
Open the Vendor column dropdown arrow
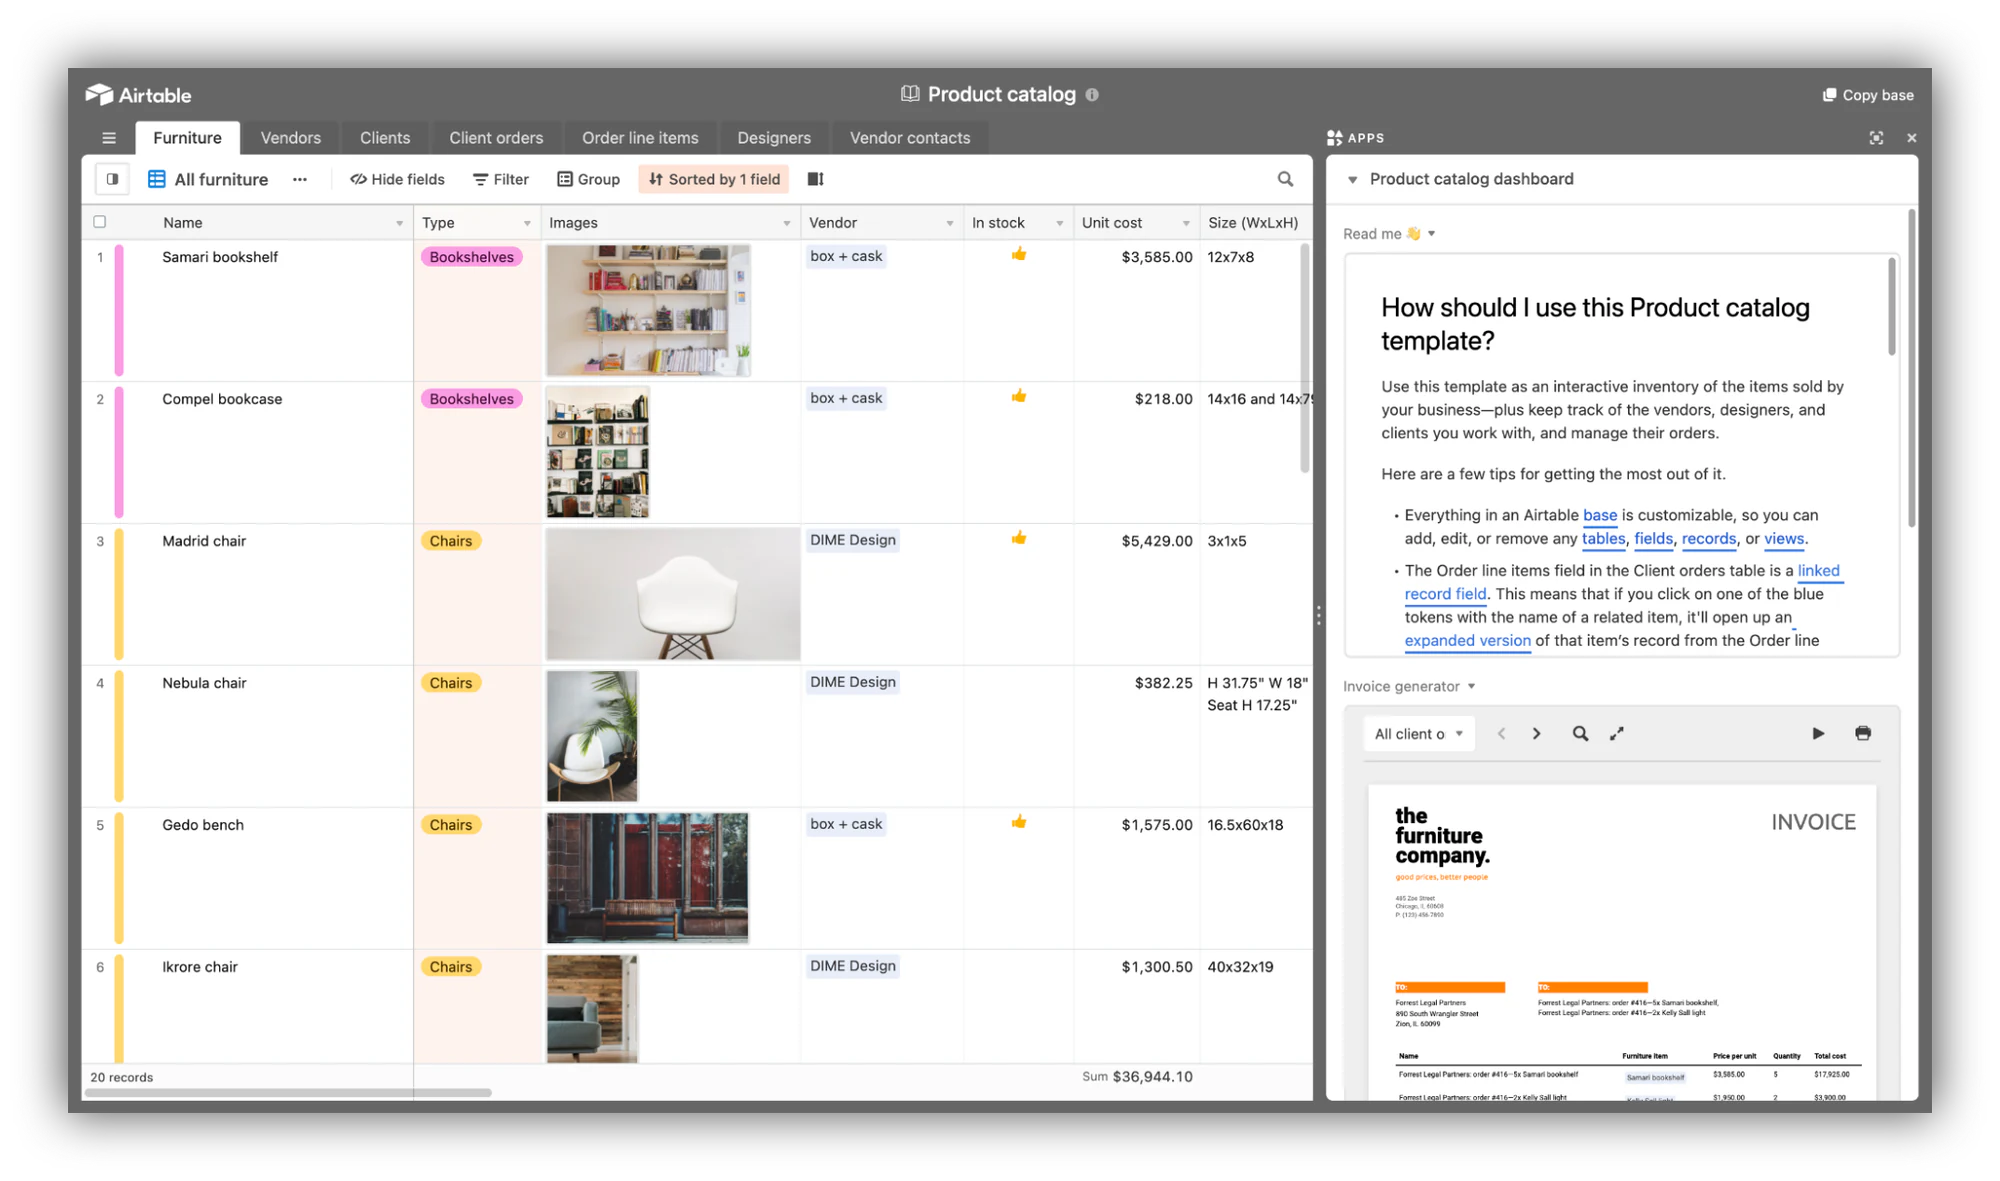(949, 223)
